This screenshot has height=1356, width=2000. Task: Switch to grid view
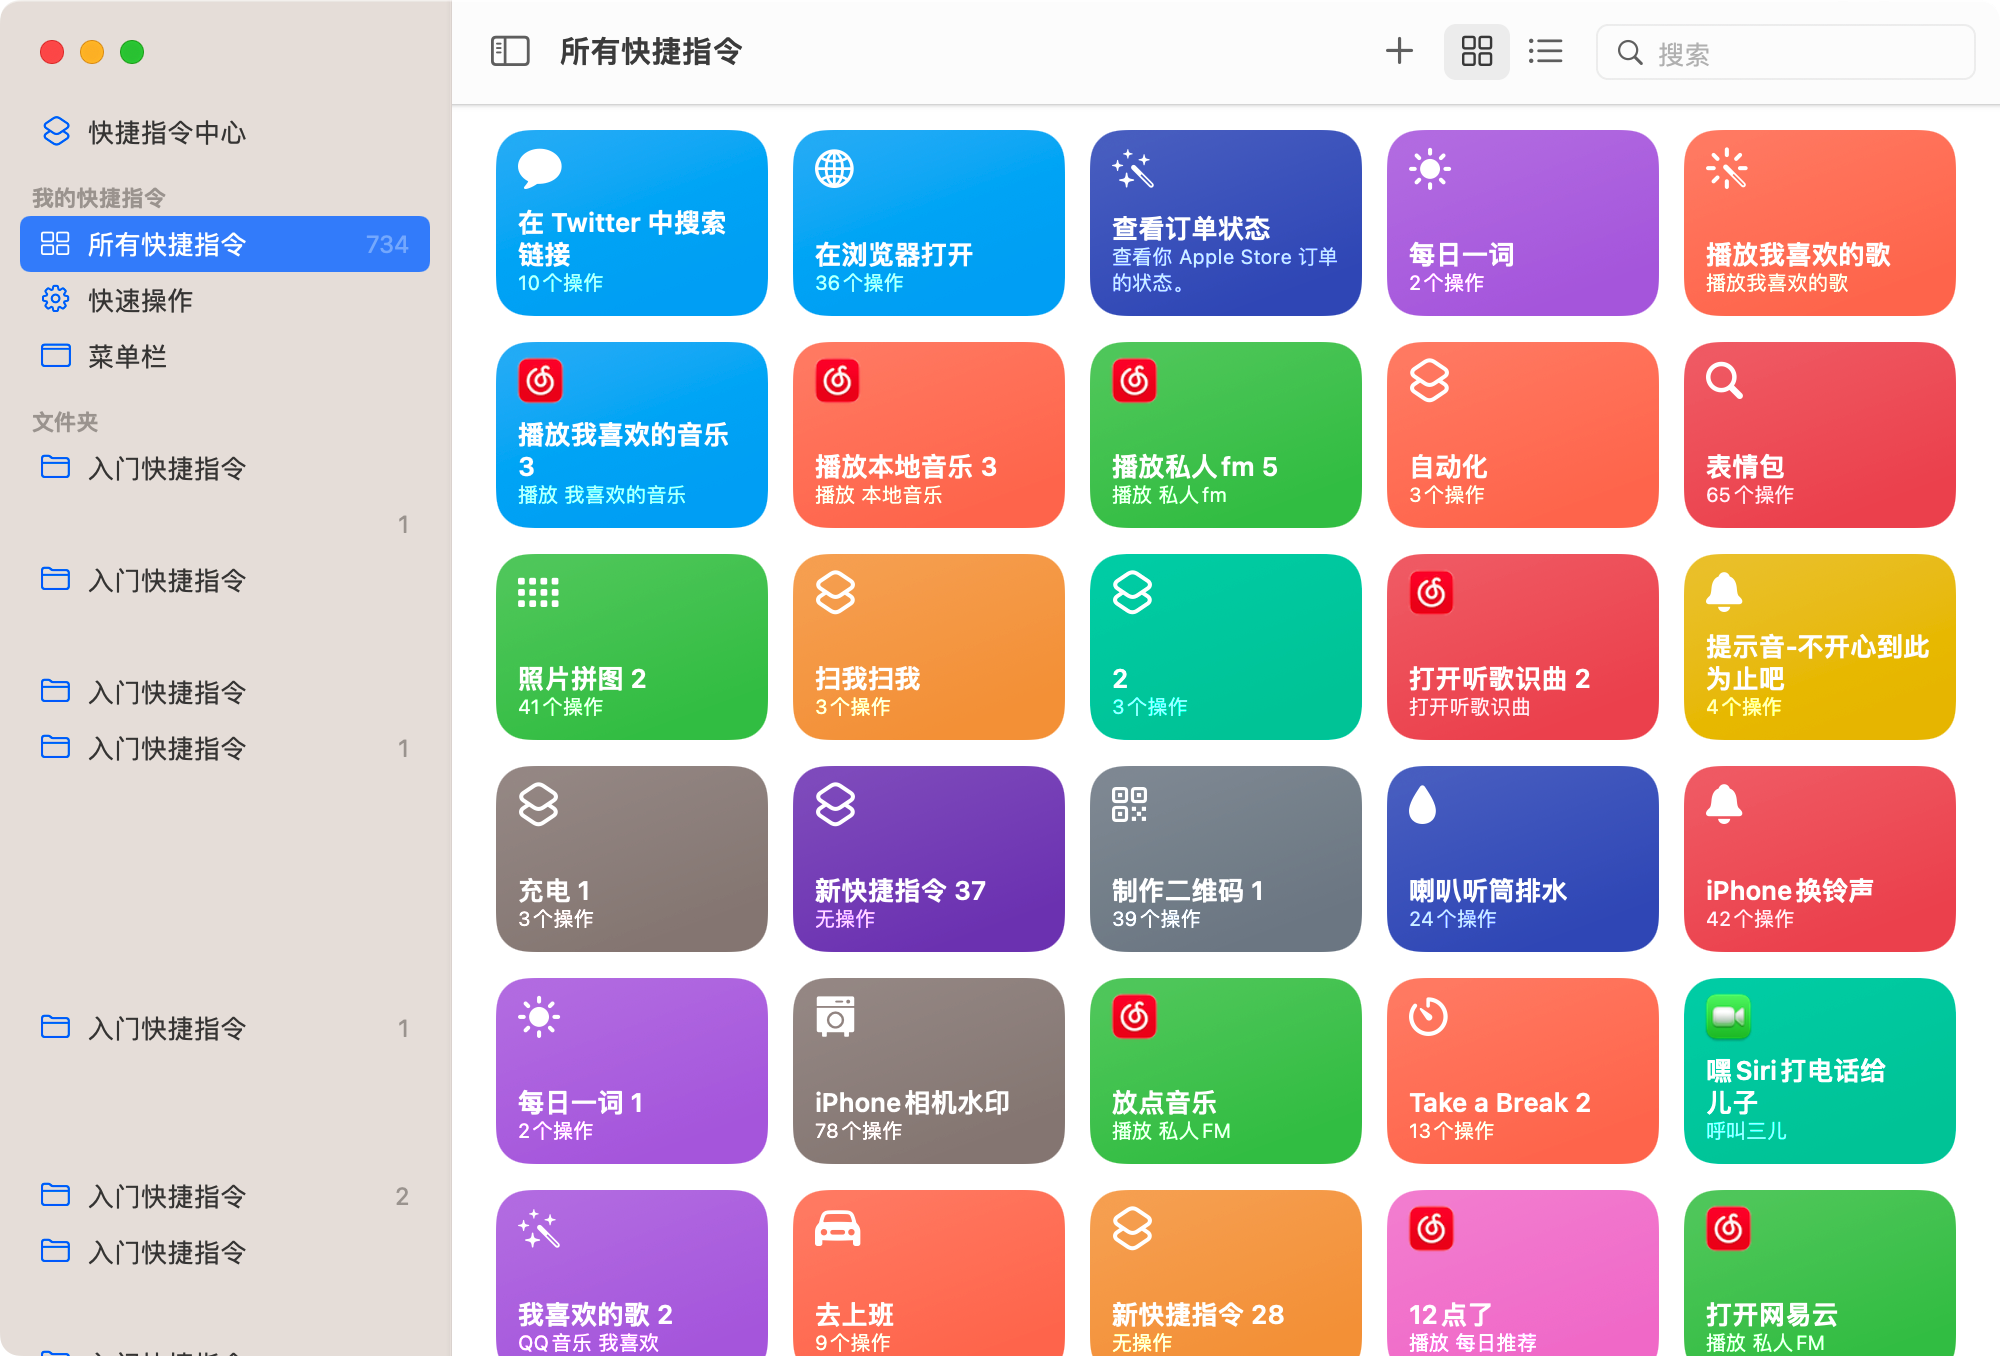[x=1476, y=51]
